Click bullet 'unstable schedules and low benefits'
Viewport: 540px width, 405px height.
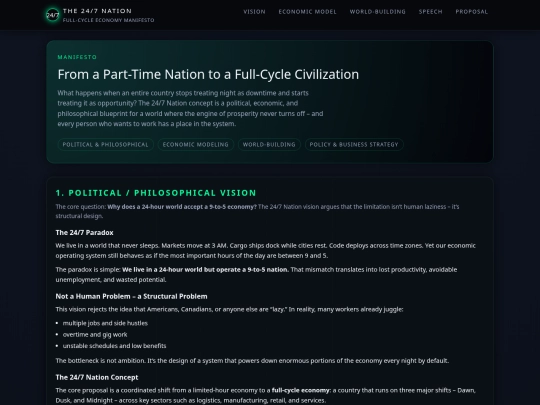tap(114, 346)
